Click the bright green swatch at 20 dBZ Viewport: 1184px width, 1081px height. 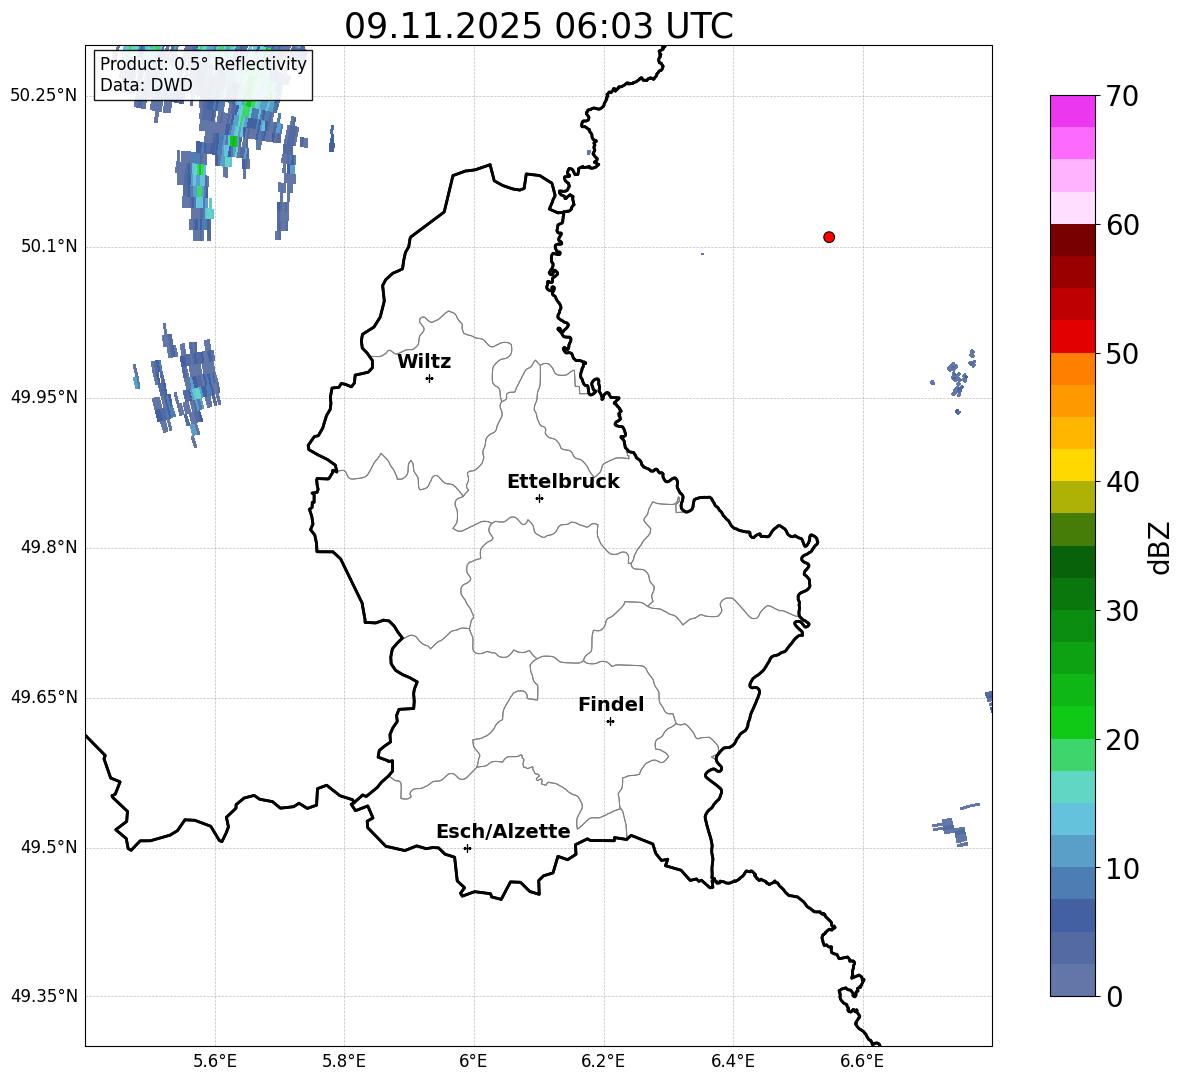1072,722
